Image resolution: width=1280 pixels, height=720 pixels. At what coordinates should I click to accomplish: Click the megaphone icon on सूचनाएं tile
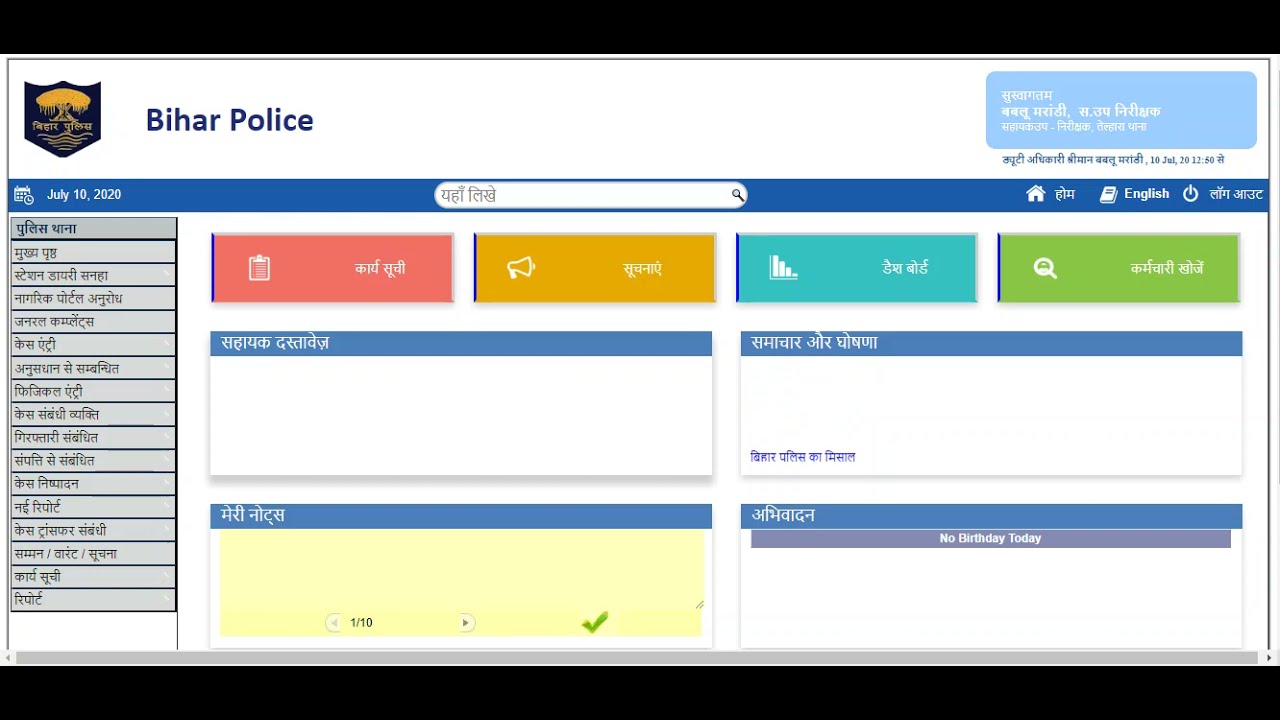point(521,268)
